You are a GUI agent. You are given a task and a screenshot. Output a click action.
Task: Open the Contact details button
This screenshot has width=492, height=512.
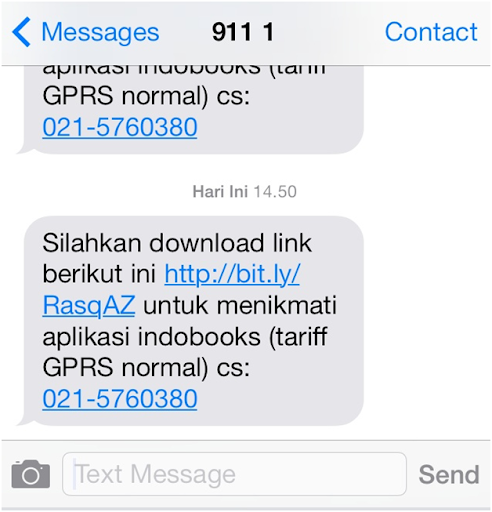[431, 32]
